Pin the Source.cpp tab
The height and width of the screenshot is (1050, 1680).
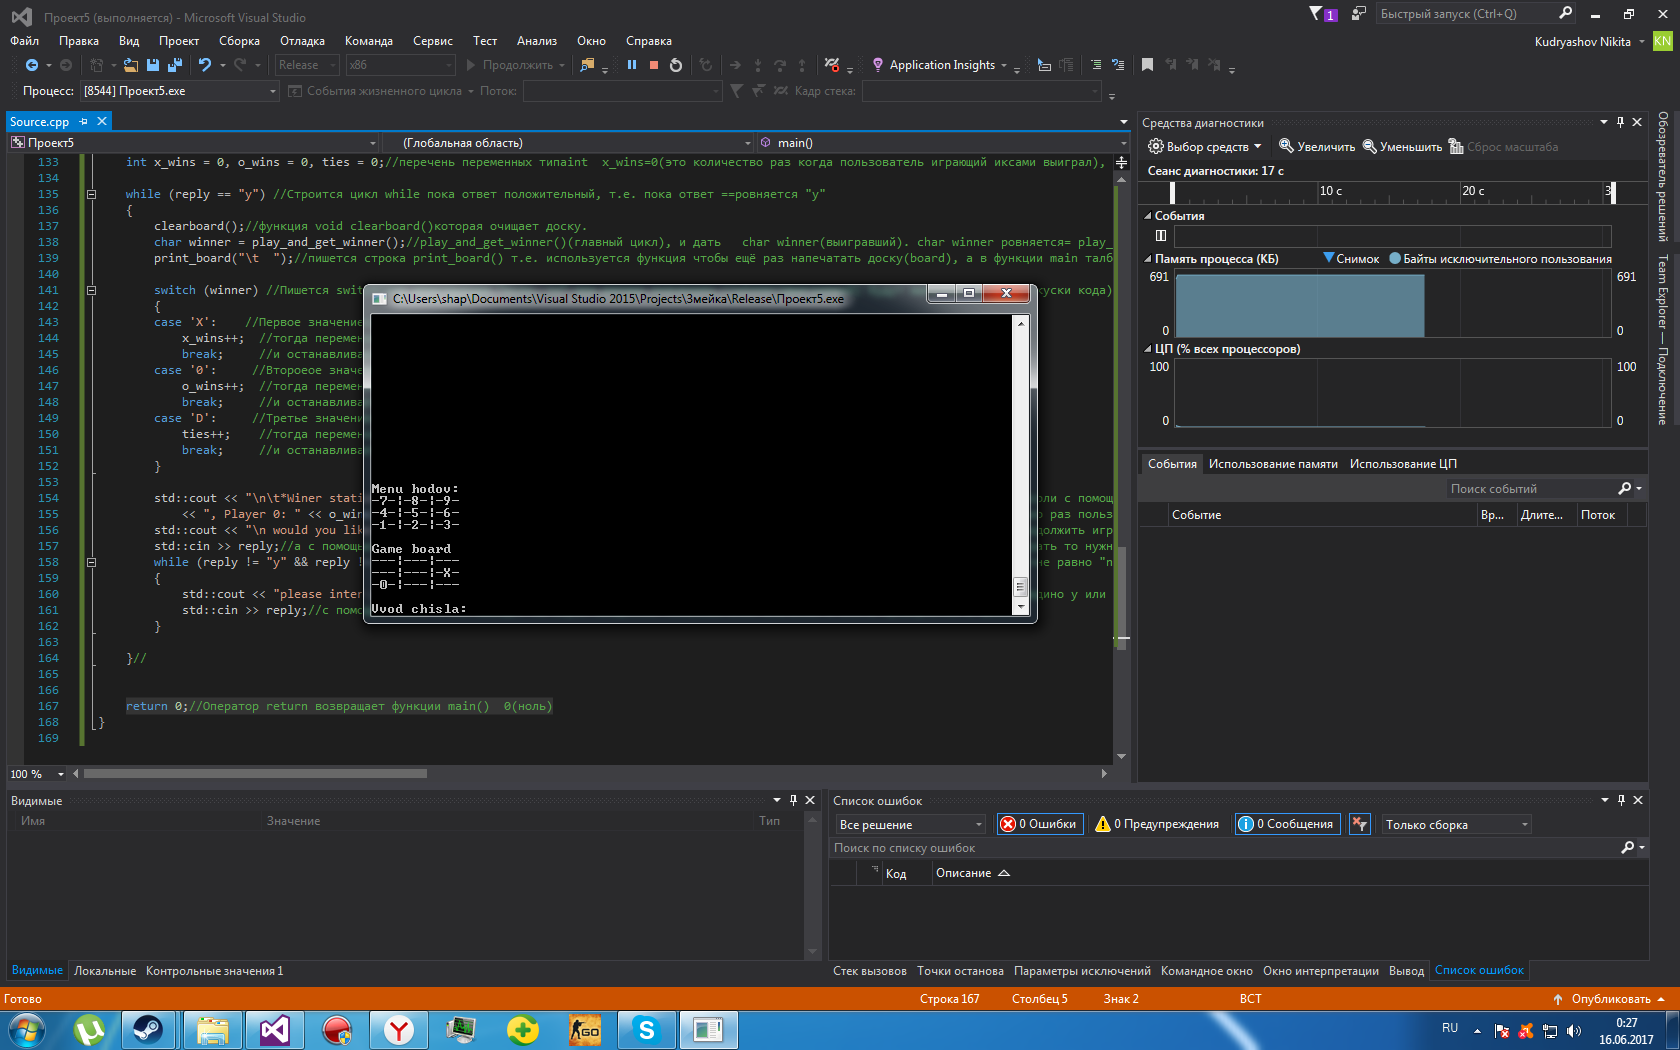[84, 121]
